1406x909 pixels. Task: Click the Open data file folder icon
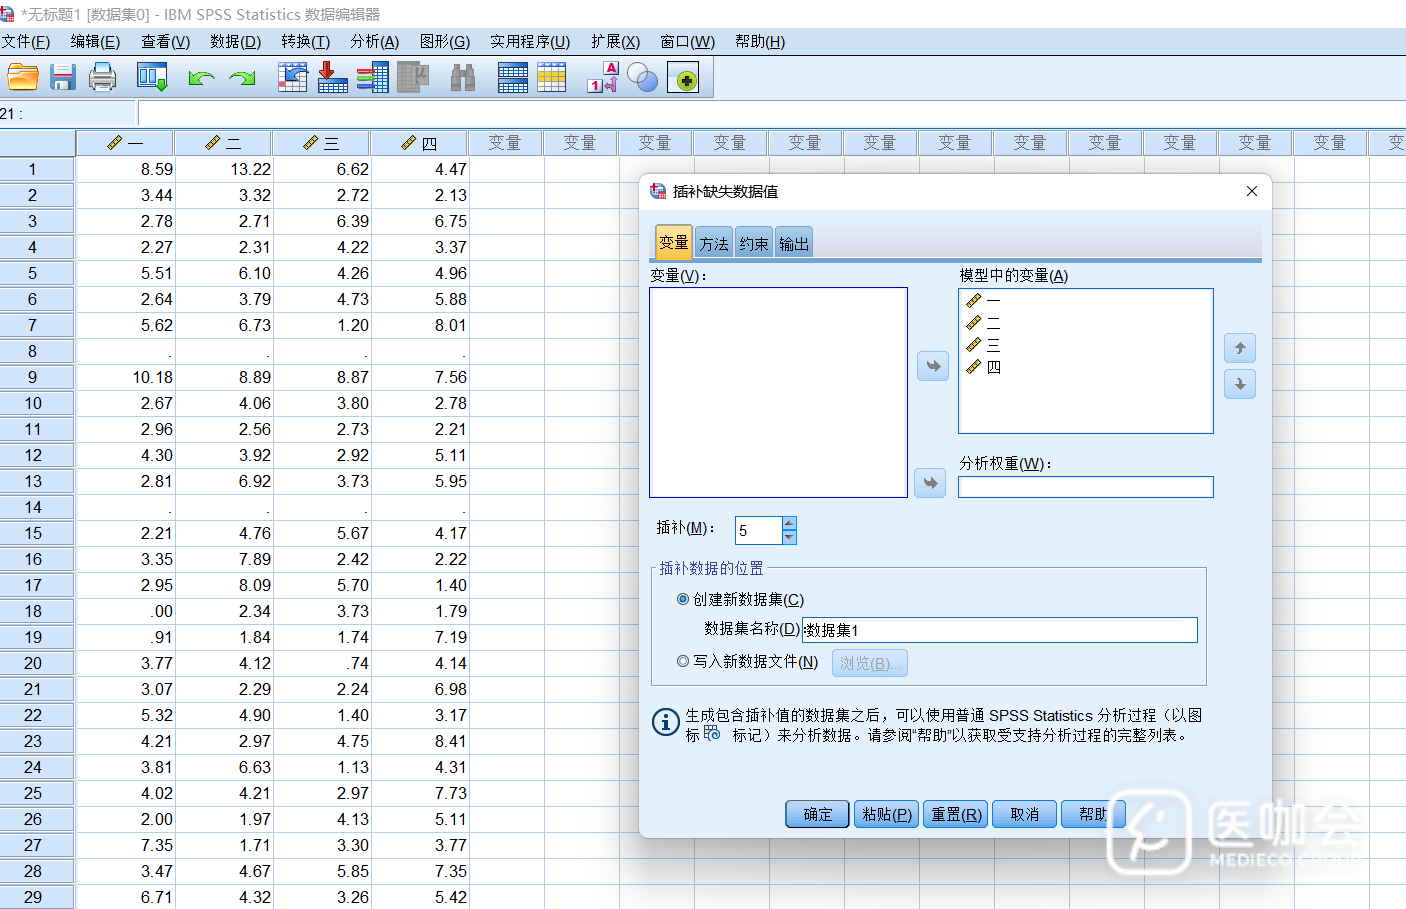click(22, 77)
